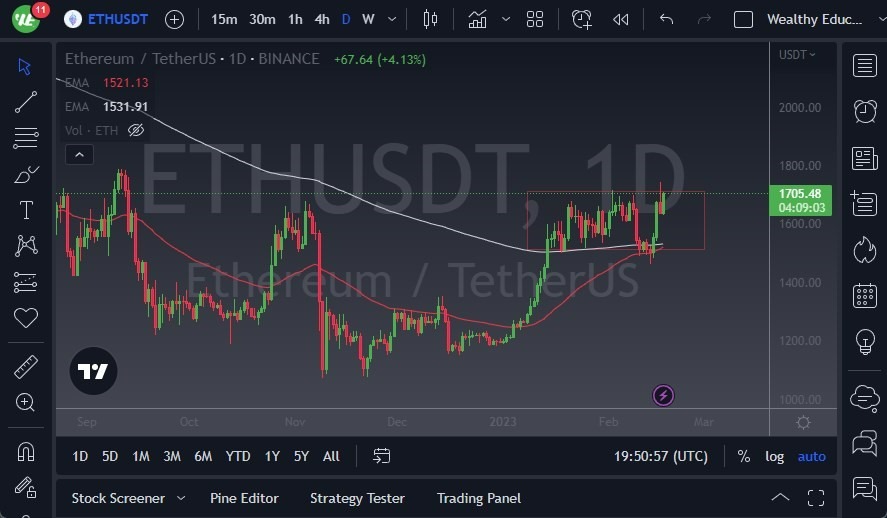Open the chart settings gear icon
887x518 pixels.
tap(803, 422)
